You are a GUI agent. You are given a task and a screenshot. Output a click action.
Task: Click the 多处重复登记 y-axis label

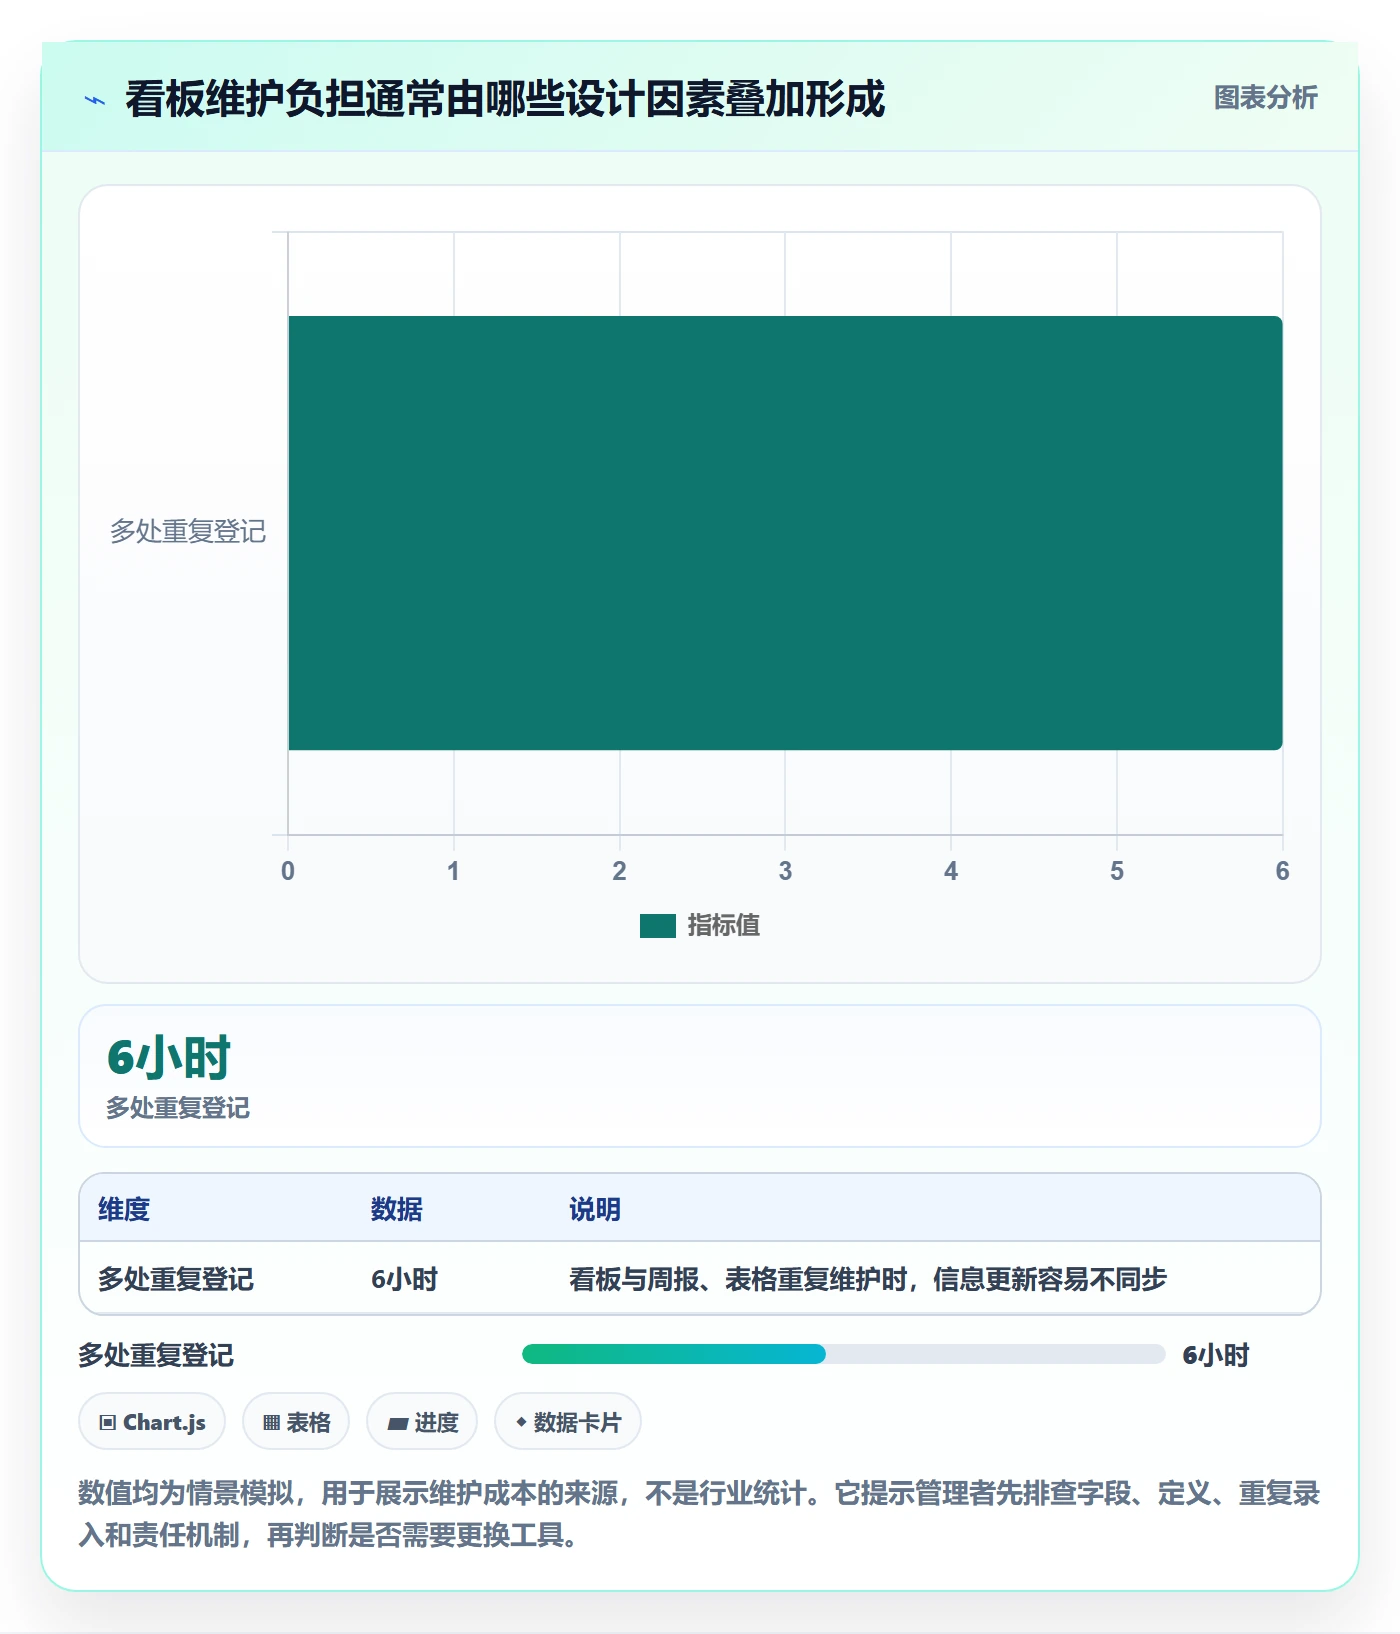188,531
